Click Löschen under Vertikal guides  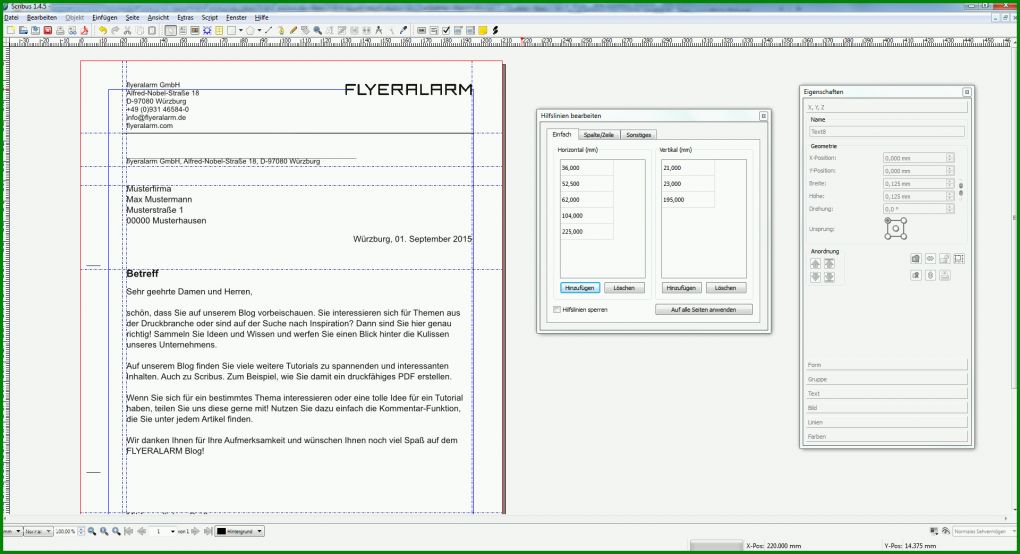[x=725, y=287]
